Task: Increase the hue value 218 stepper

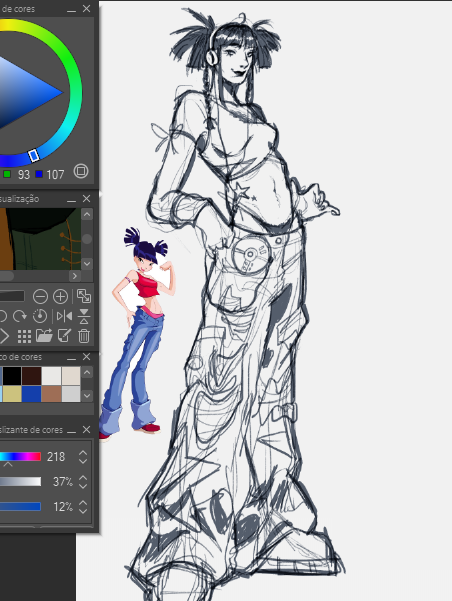Action: point(83,453)
